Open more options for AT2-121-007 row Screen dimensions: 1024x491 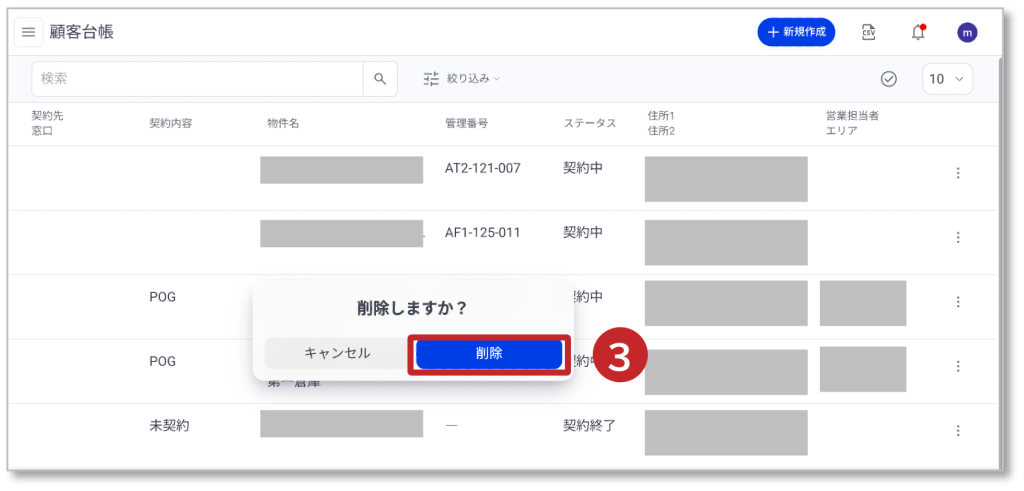pyautogui.click(x=957, y=173)
